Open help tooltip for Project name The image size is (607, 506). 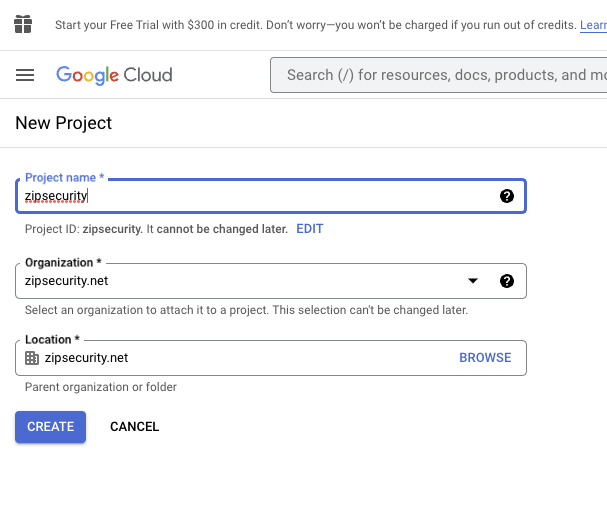pyautogui.click(x=506, y=196)
